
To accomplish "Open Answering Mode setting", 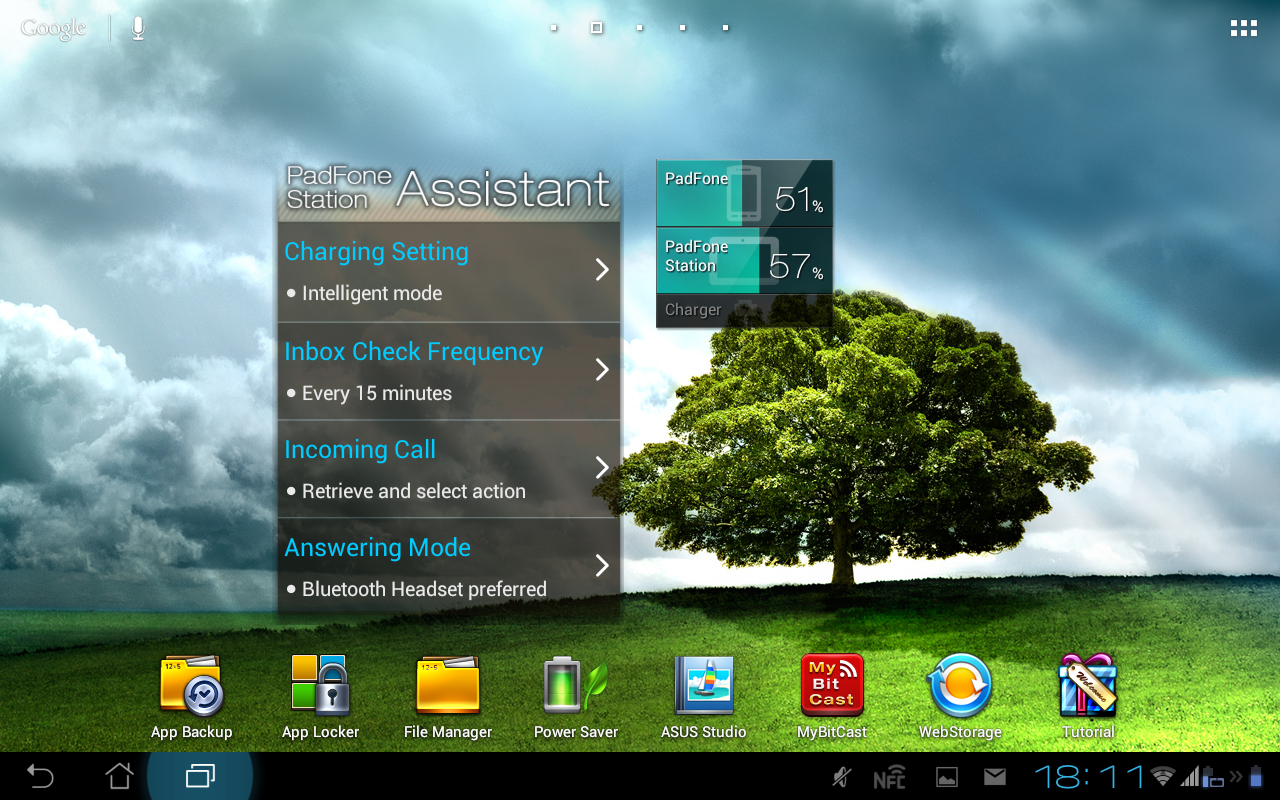I will 449,565.
